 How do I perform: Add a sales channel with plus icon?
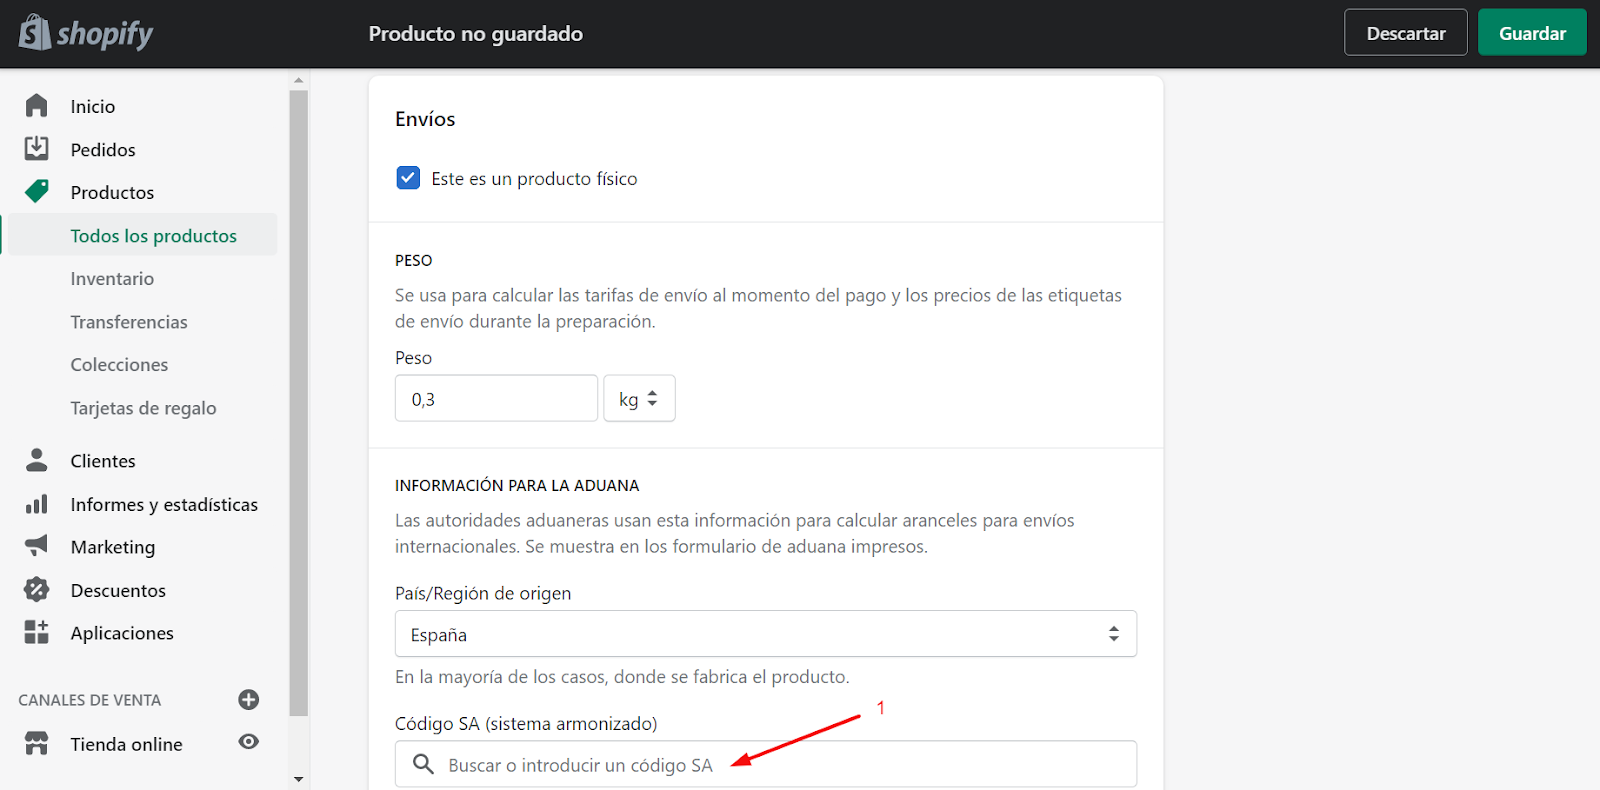[x=249, y=700]
